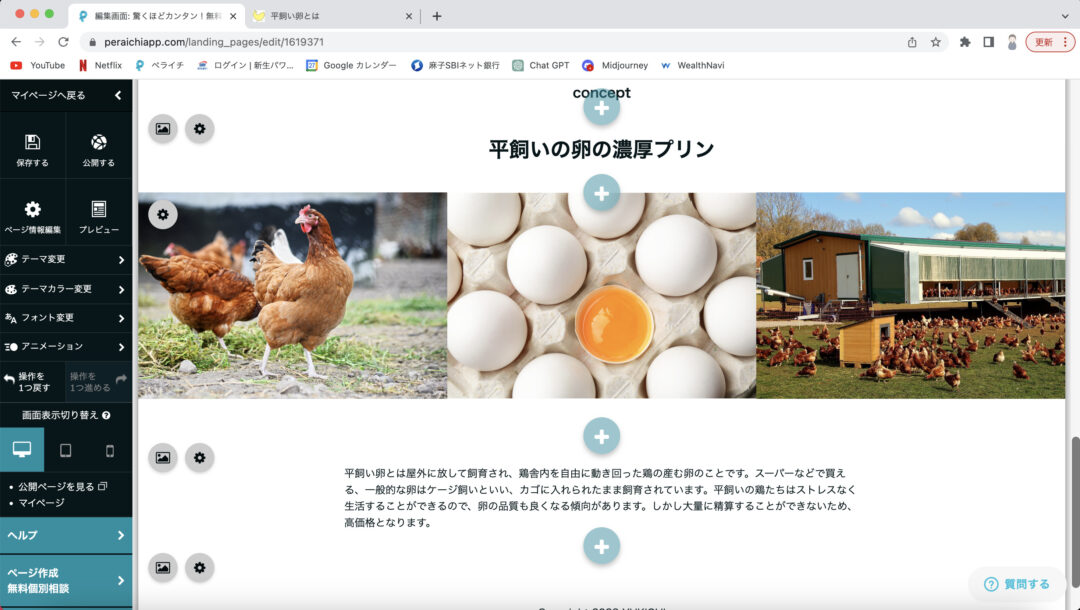Select the chickens photo
Screen dimensions: 1080x610
coord(293,295)
